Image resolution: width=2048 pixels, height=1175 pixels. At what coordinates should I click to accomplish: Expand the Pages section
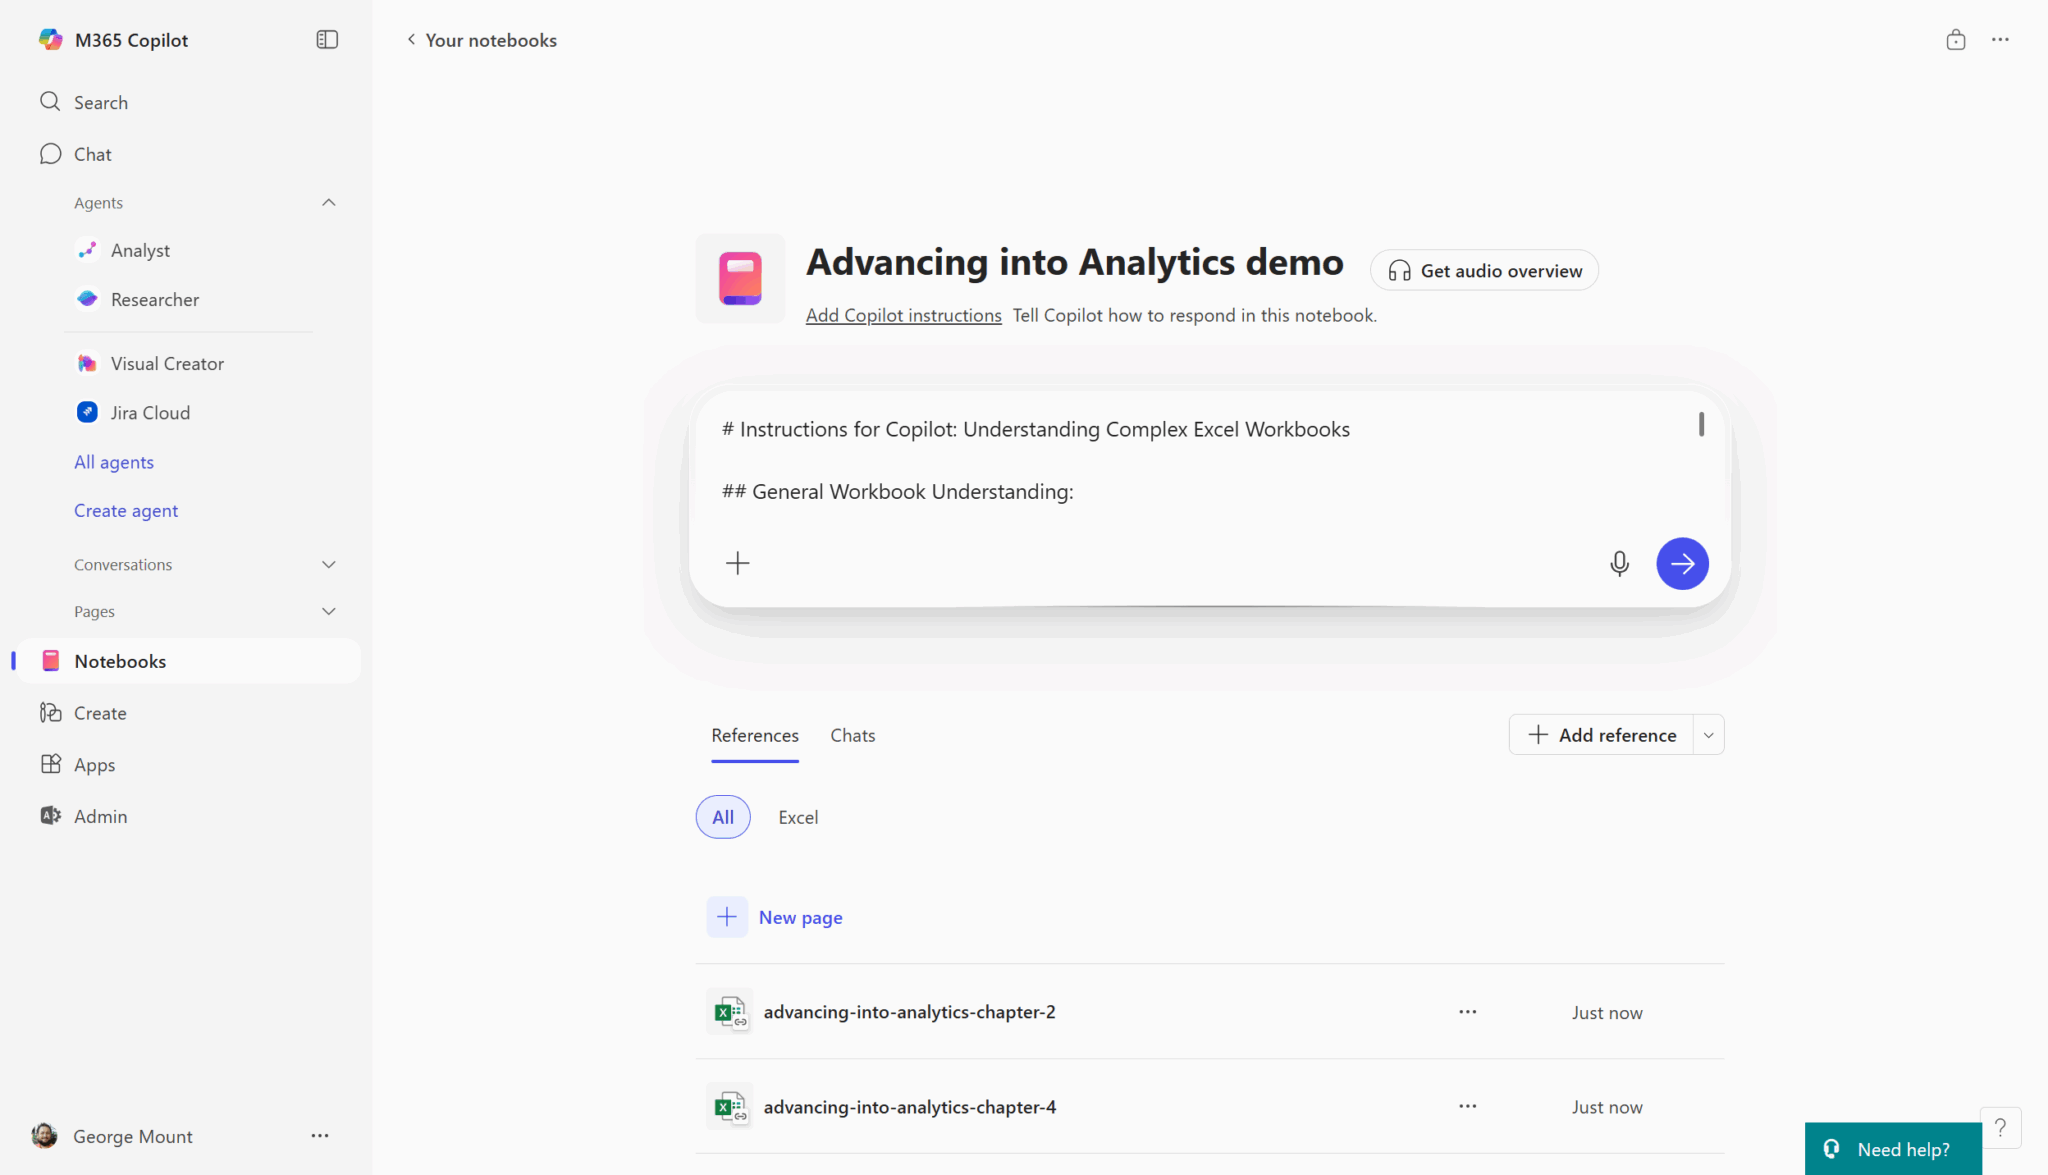coord(328,611)
